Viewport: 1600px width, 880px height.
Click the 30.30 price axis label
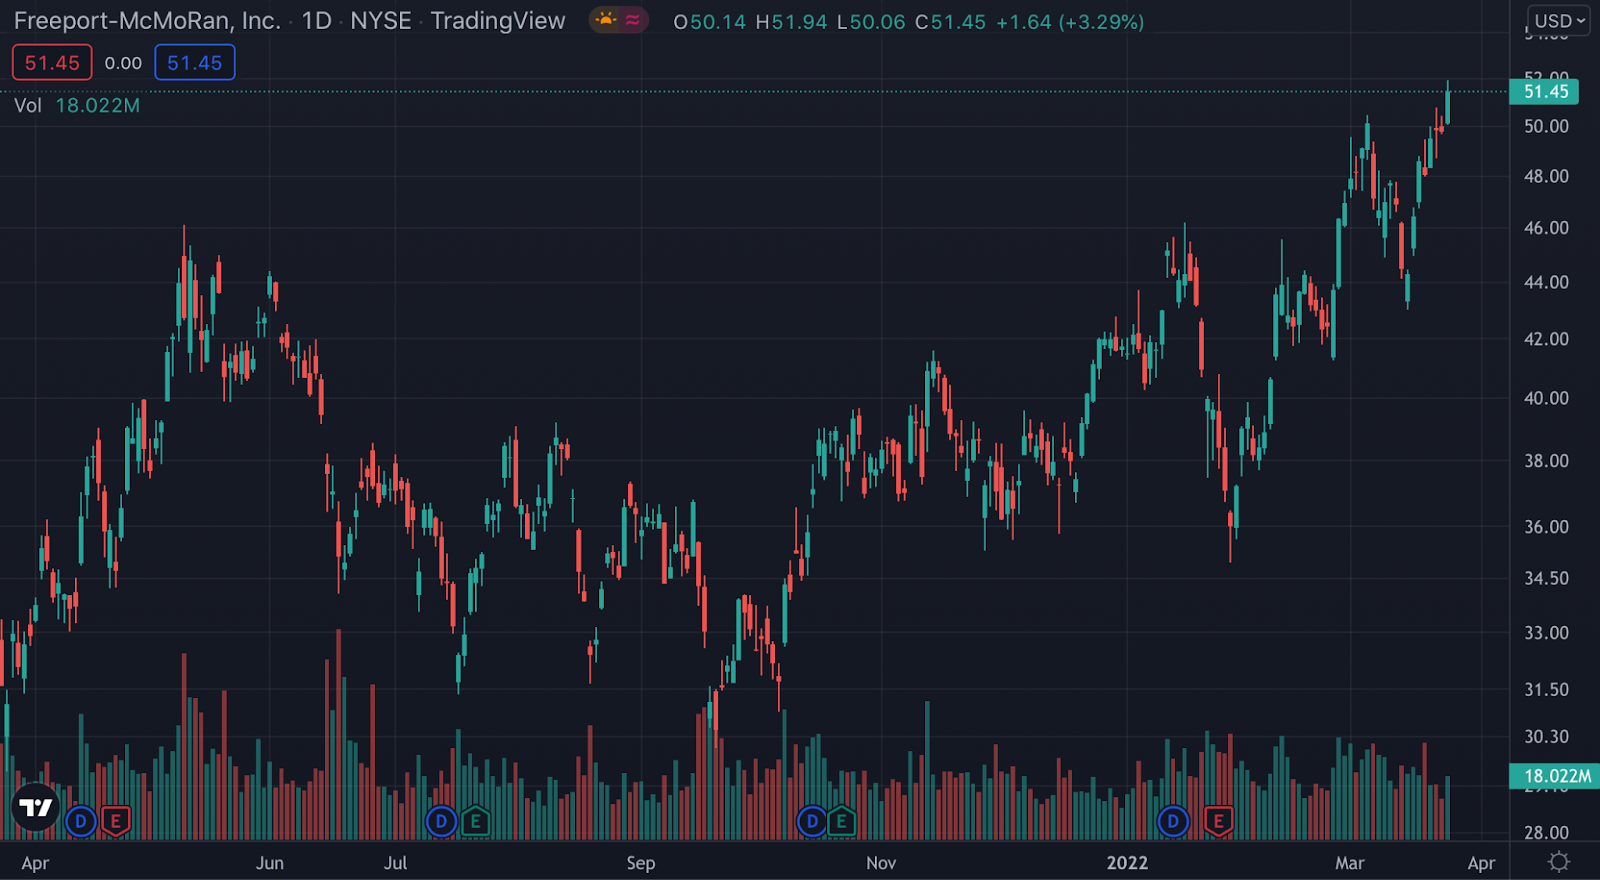[1546, 737]
